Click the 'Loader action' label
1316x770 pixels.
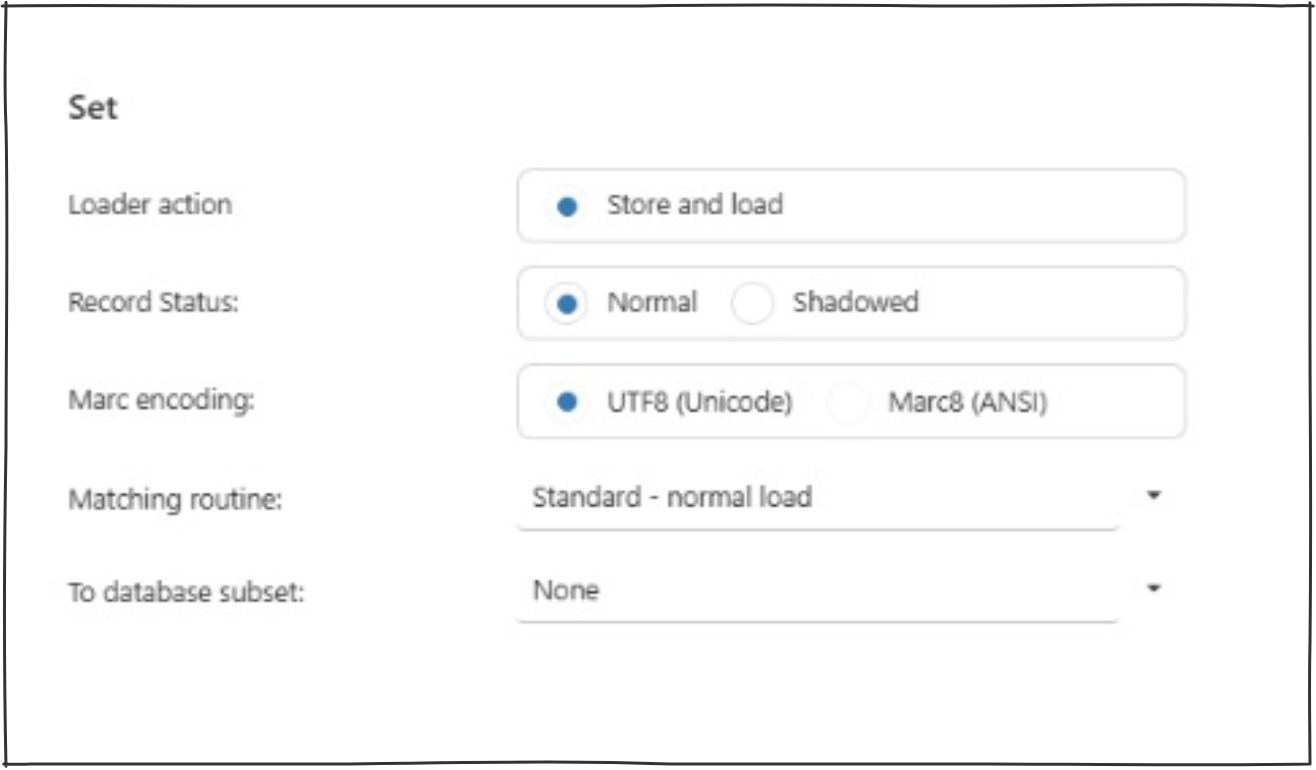pyautogui.click(x=150, y=205)
